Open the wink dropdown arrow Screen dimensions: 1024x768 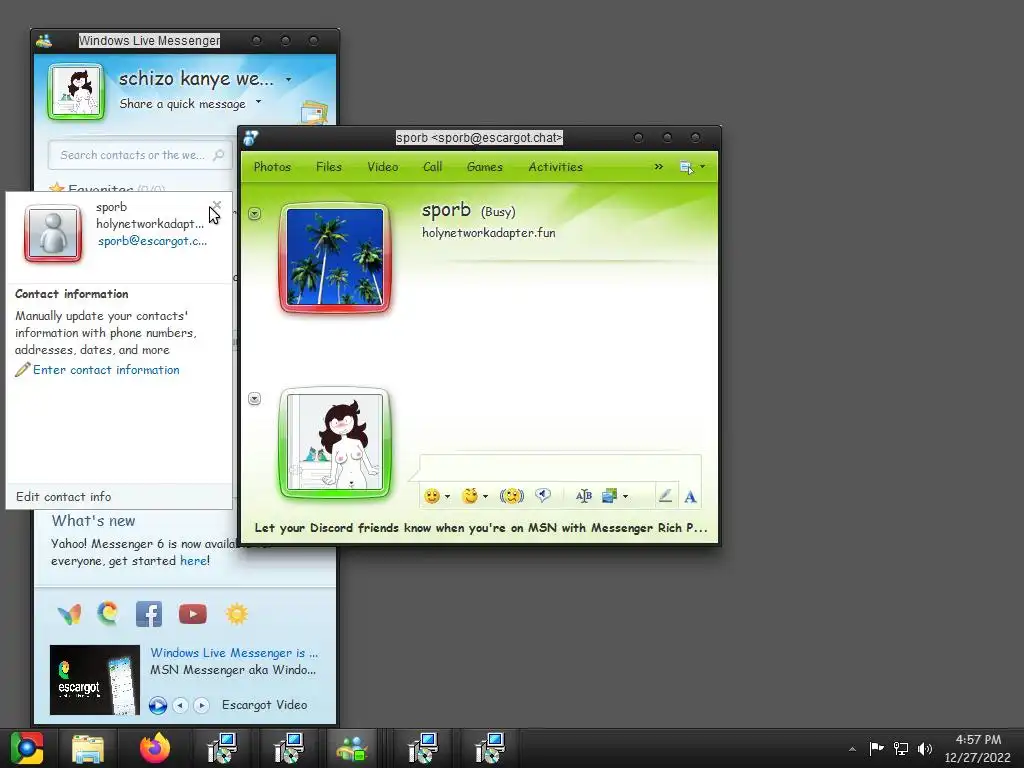pos(485,497)
